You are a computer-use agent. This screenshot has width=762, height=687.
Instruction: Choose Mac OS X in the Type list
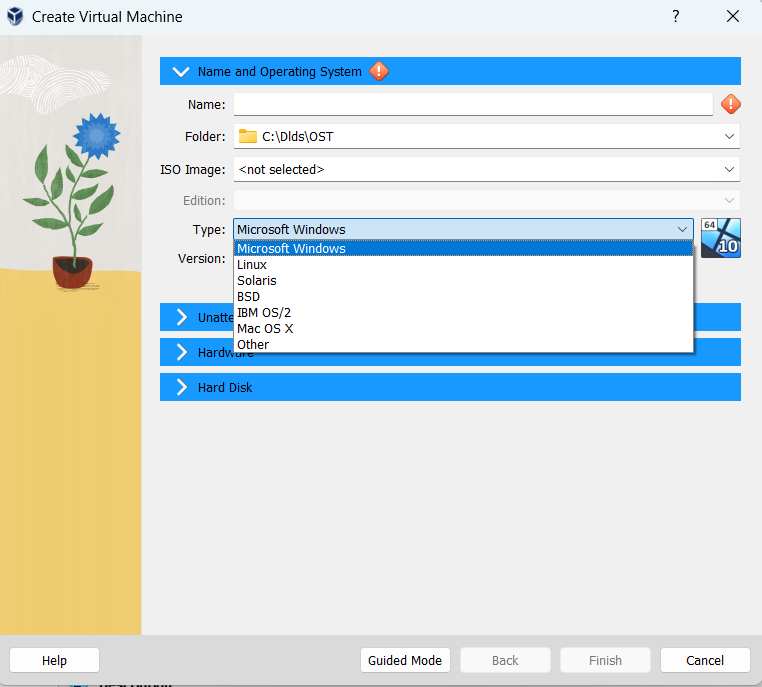(x=464, y=329)
